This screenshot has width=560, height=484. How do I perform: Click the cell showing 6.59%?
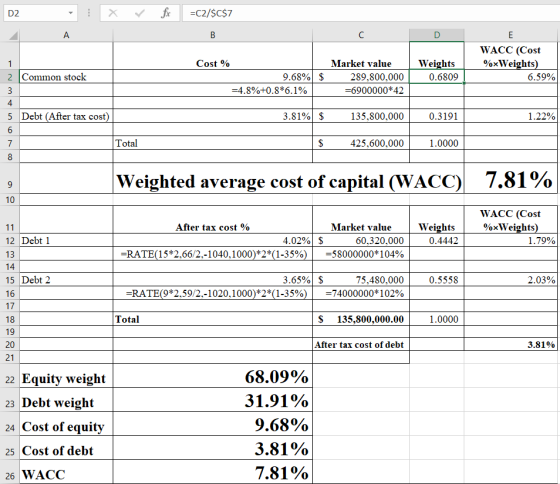point(511,77)
